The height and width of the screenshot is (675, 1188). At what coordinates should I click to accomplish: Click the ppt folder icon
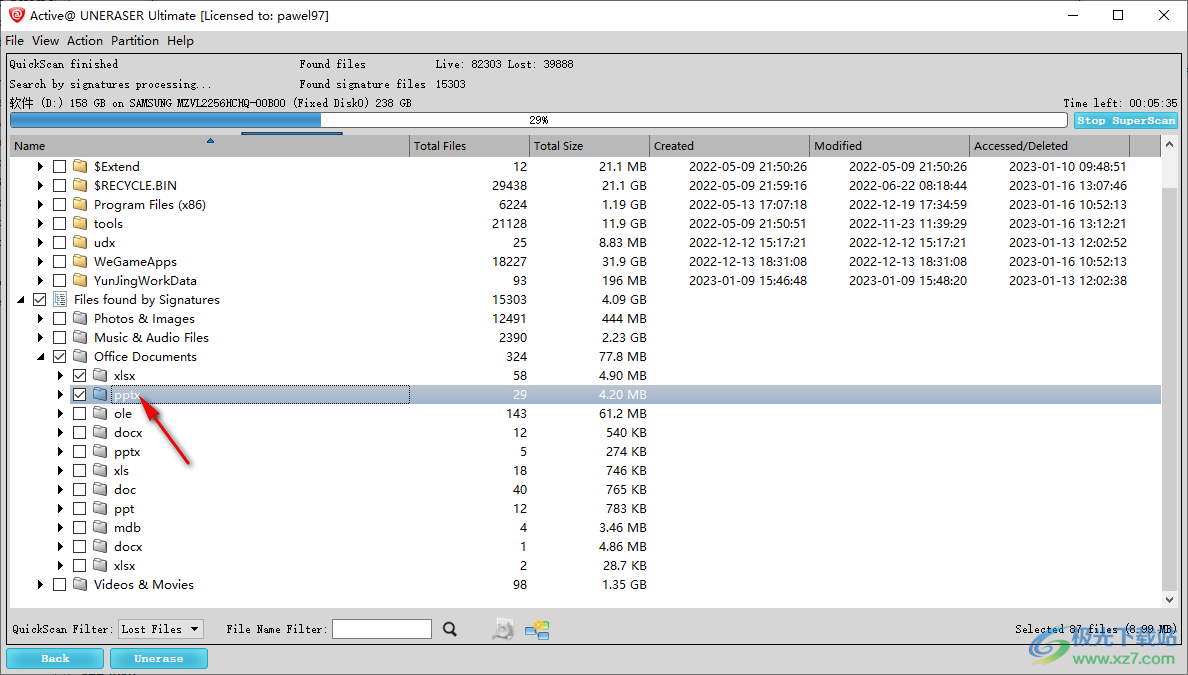(100, 508)
